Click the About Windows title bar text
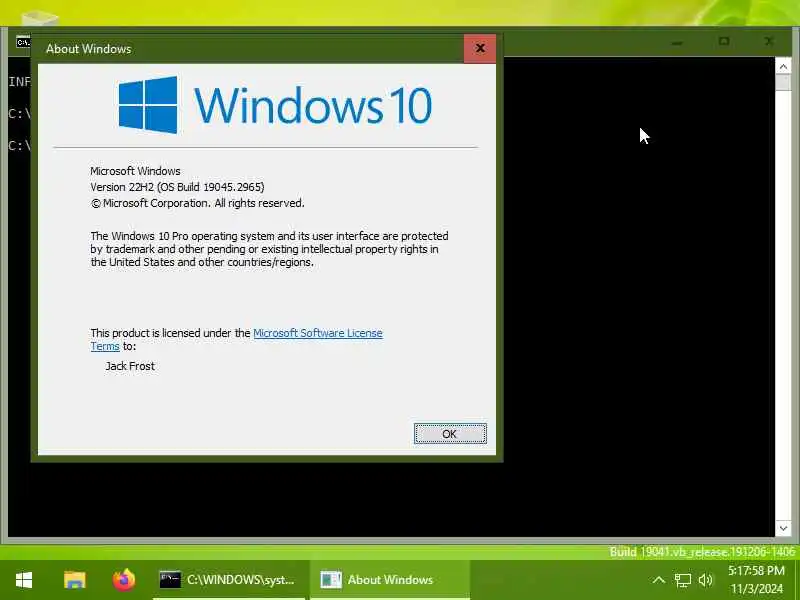 coord(89,49)
